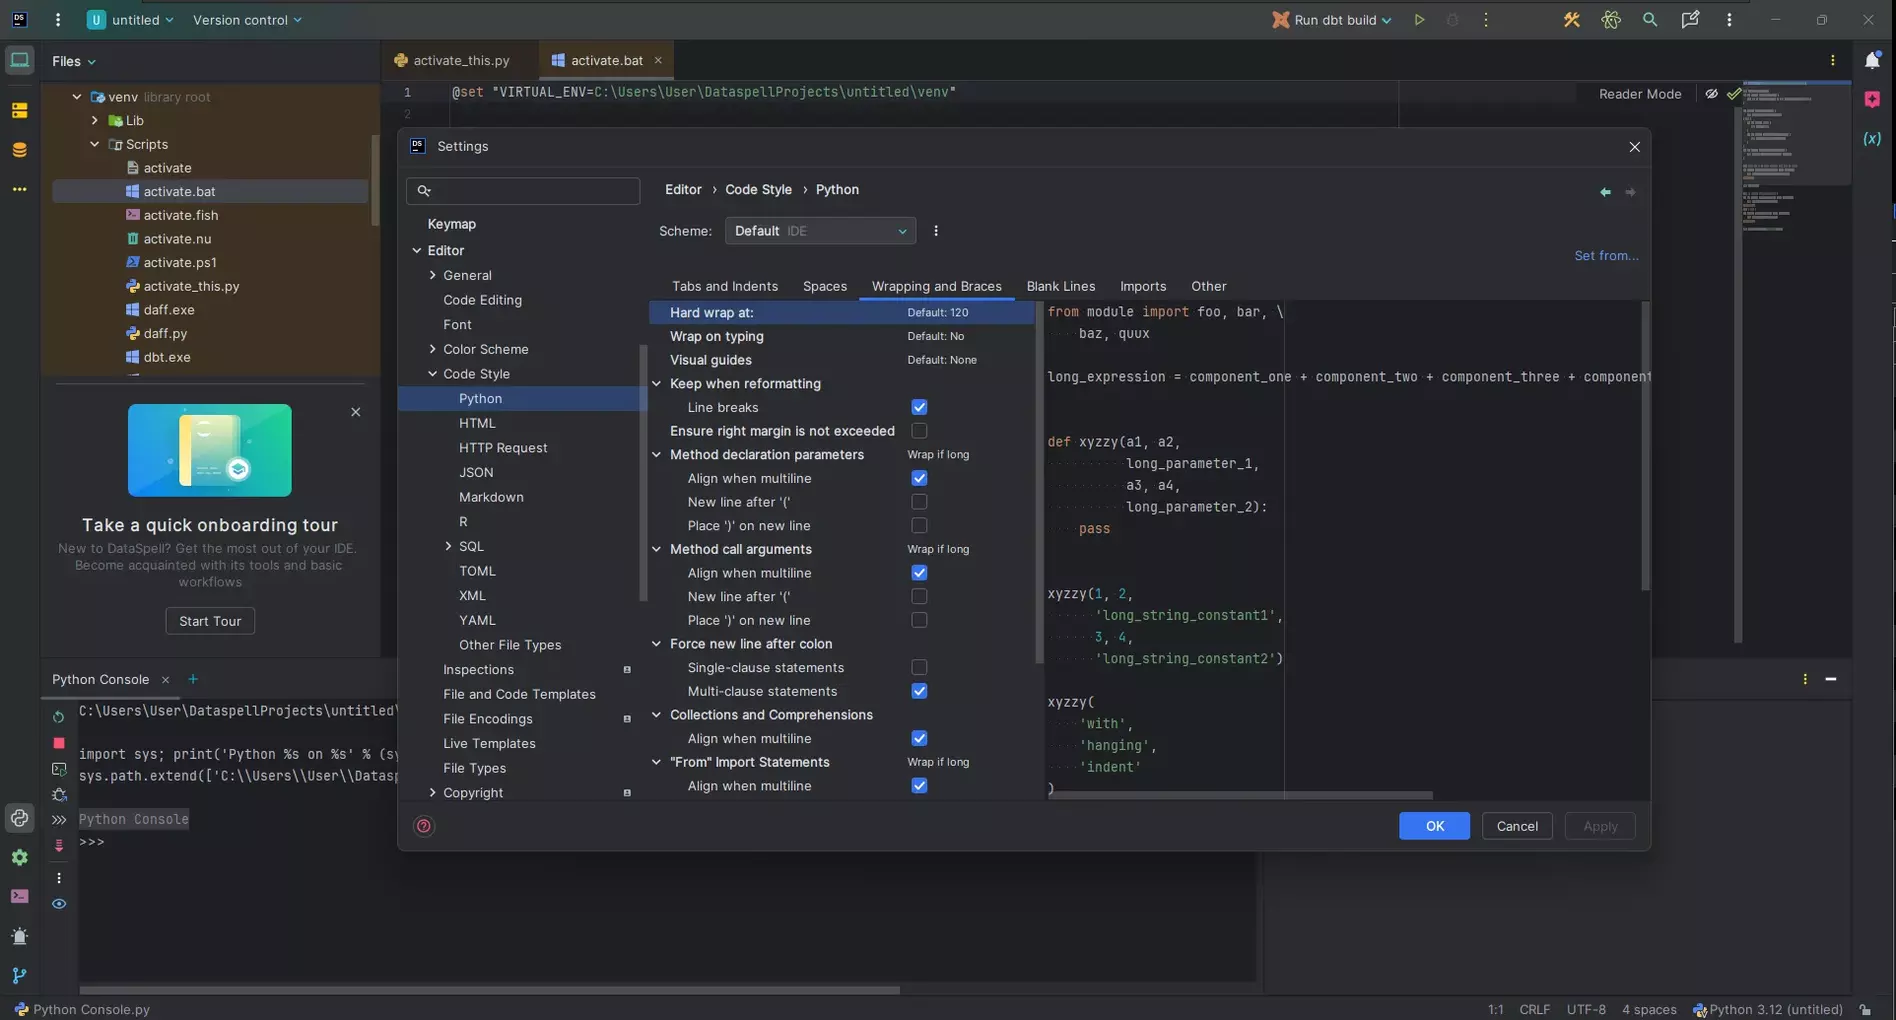
Task: Click the Start Tour button
Action: [210, 621]
